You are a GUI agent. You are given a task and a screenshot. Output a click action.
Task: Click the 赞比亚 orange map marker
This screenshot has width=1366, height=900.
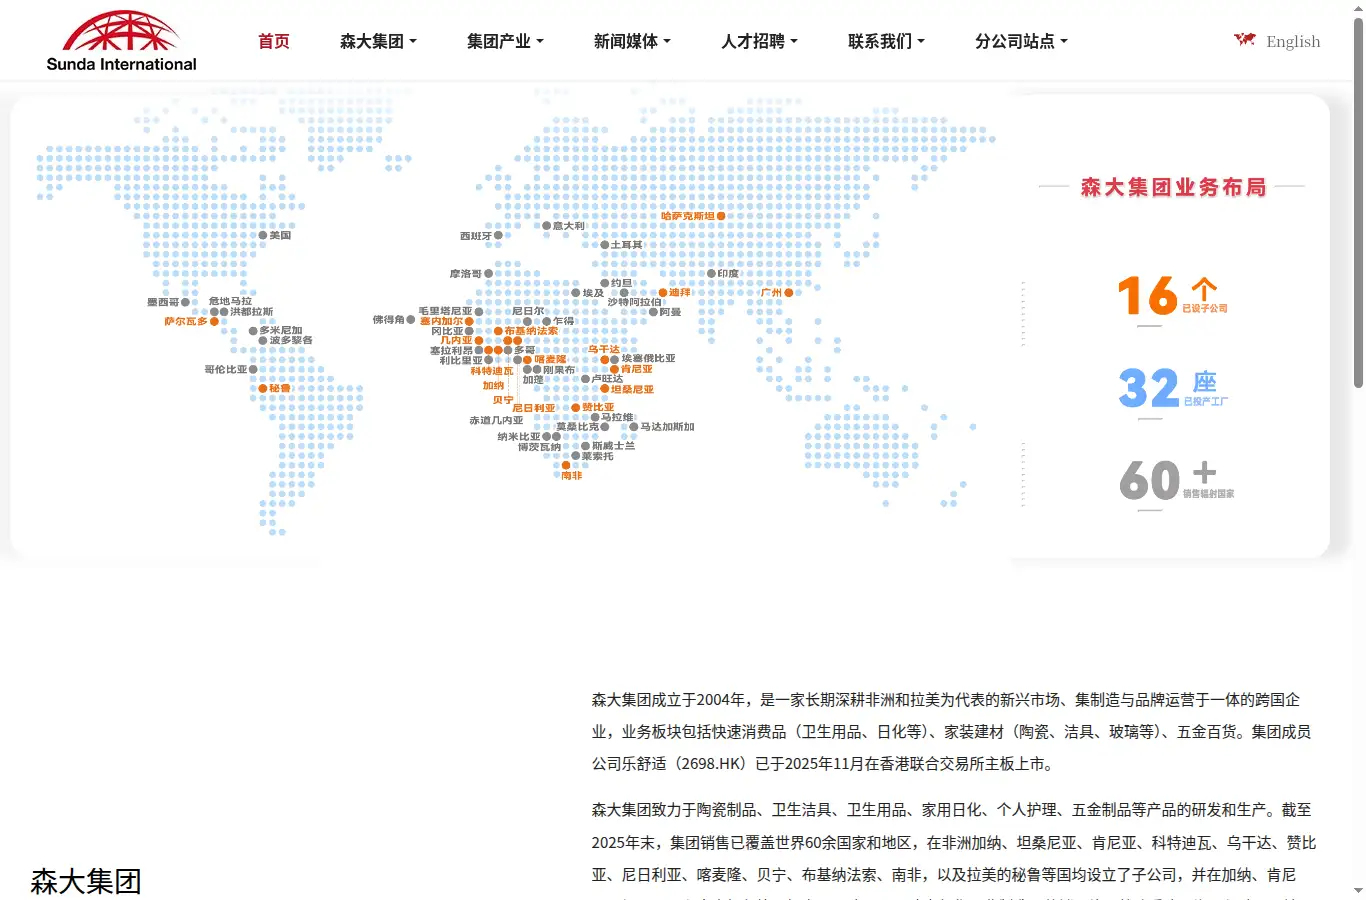(x=576, y=408)
